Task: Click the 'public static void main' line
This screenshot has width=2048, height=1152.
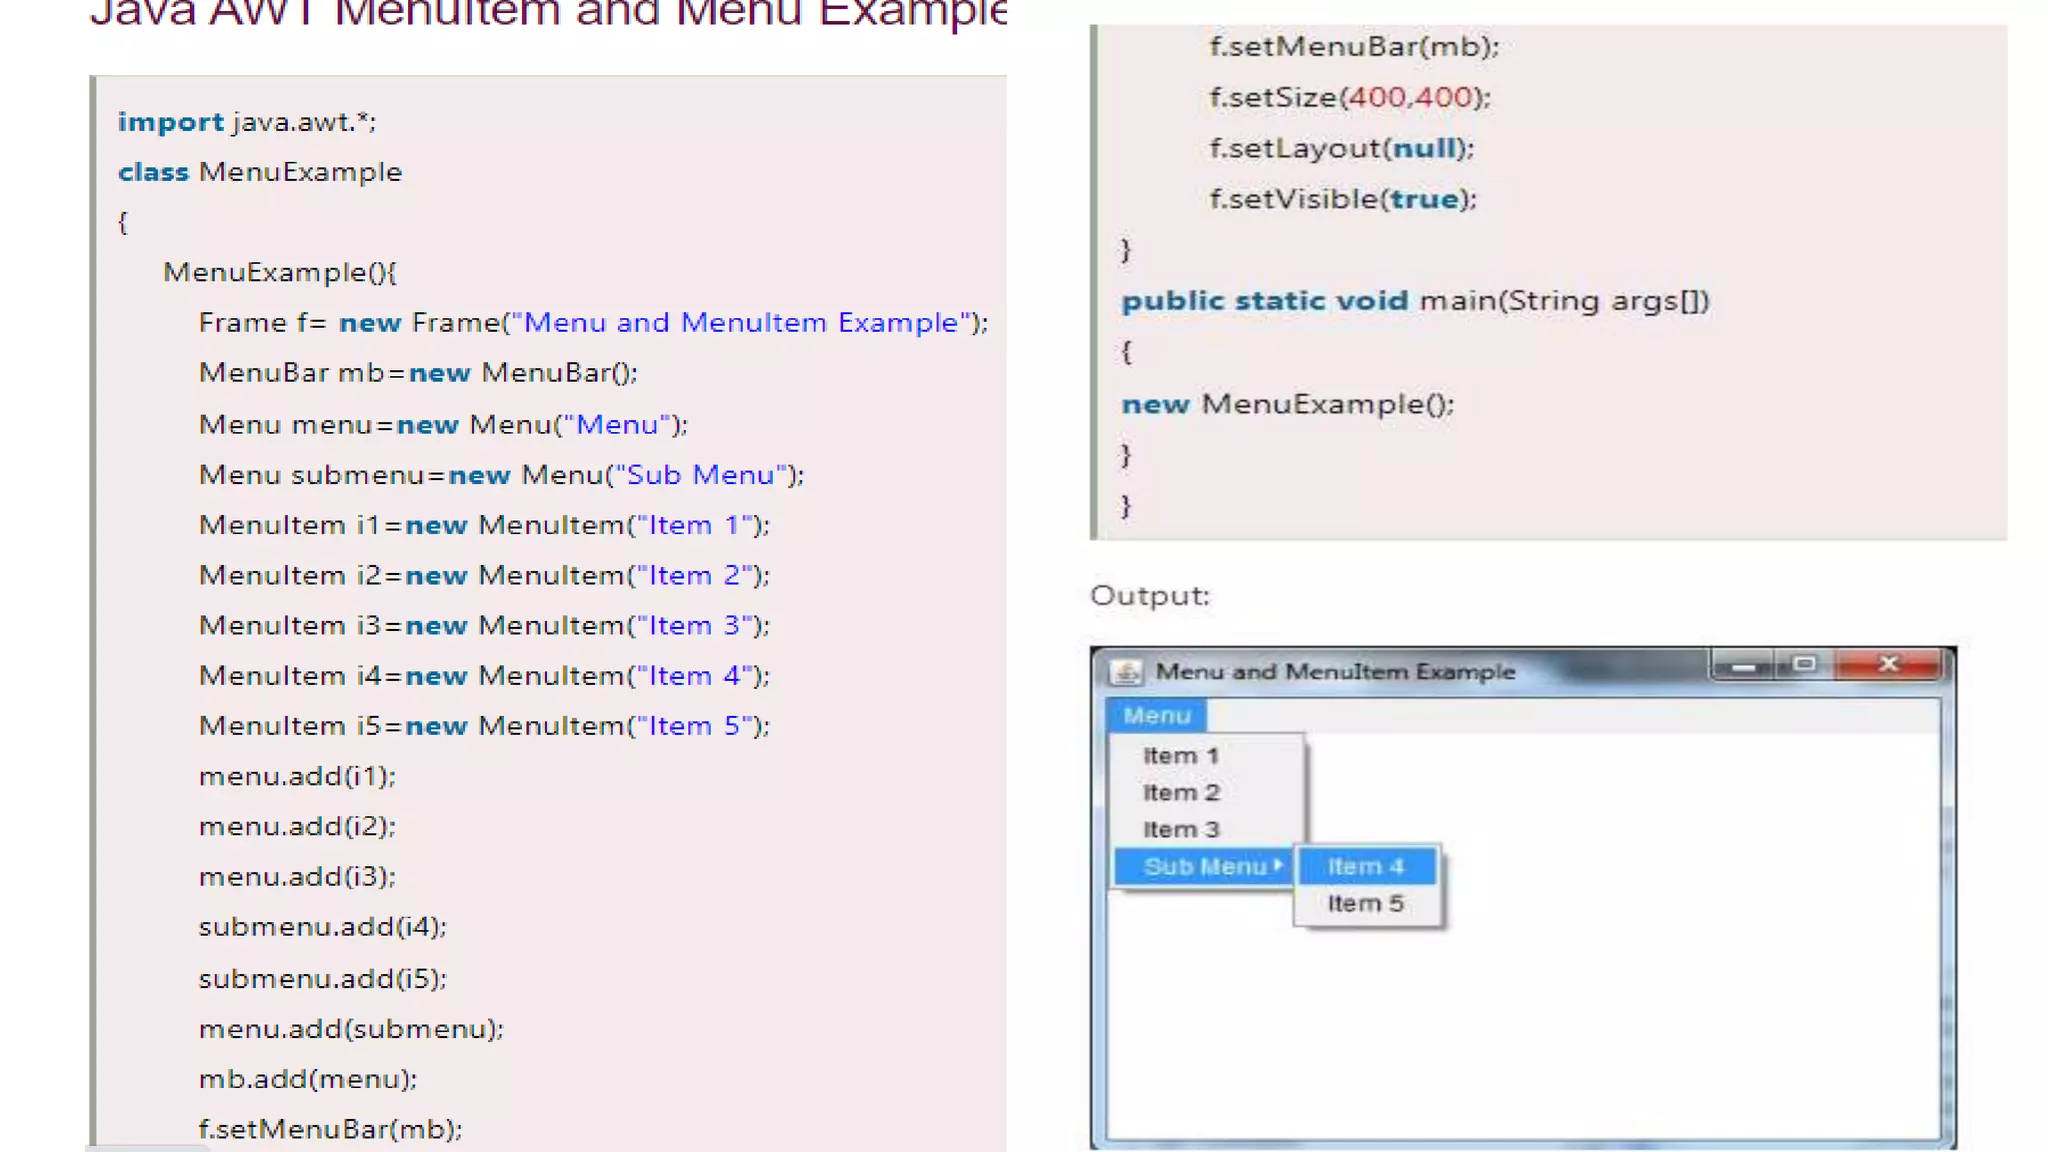Action: [1414, 301]
